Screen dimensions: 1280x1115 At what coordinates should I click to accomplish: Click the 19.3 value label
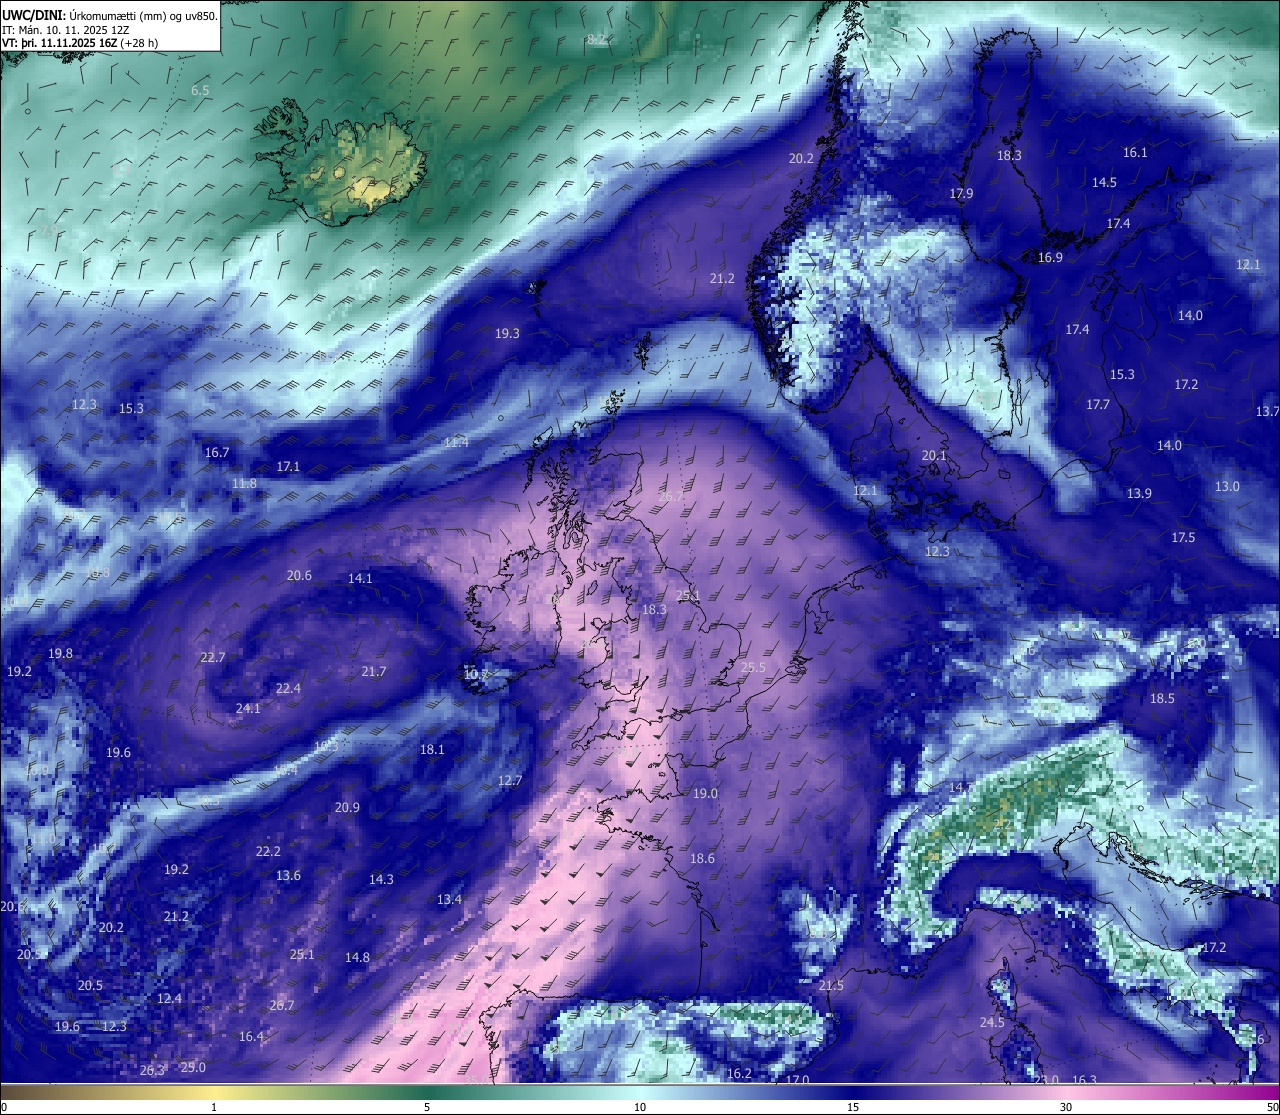coord(507,334)
